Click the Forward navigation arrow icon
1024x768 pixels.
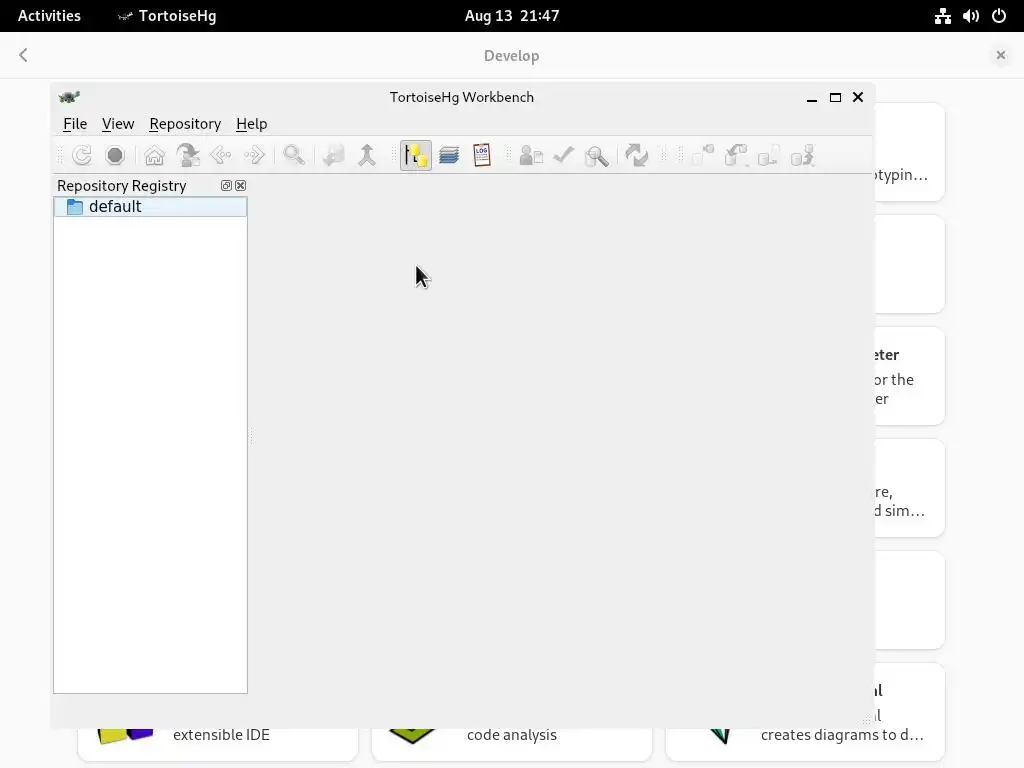[x=254, y=155]
